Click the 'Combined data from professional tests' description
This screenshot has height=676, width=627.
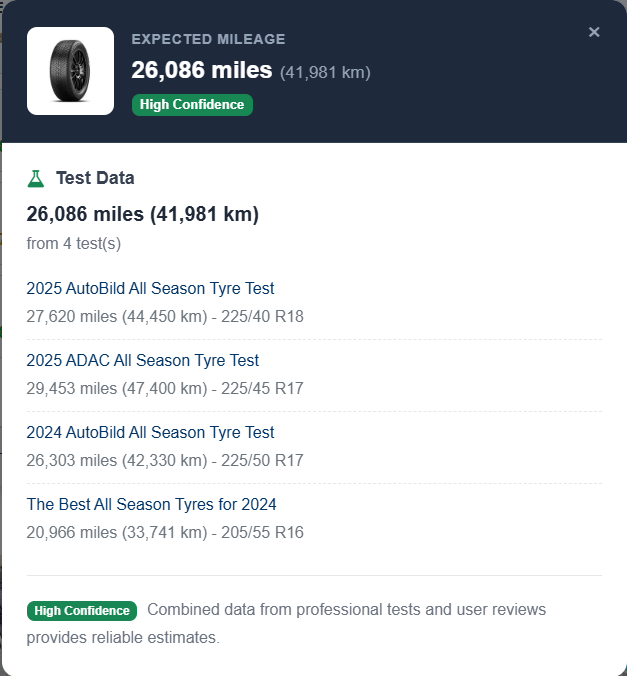[x=346, y=610]
